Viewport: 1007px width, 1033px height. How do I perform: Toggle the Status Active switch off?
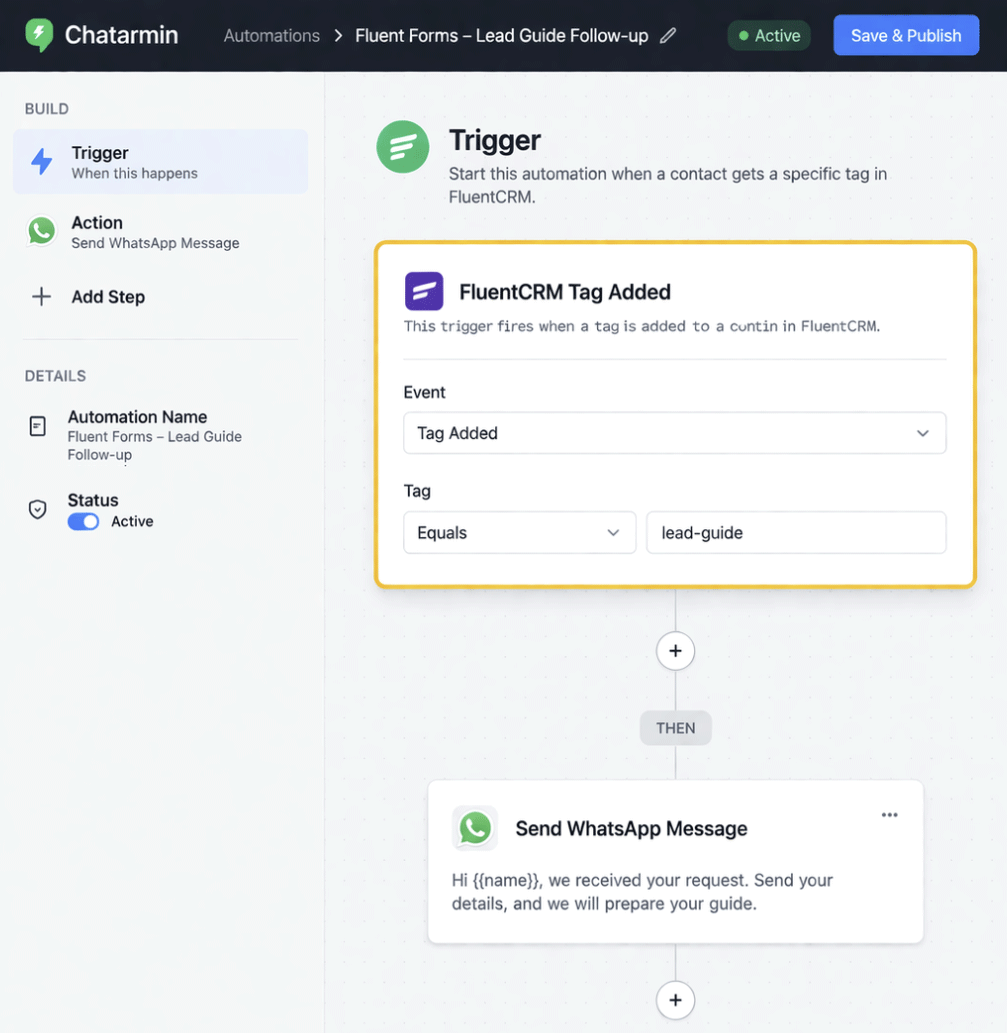pyautogui.click(x=83, y=522)
